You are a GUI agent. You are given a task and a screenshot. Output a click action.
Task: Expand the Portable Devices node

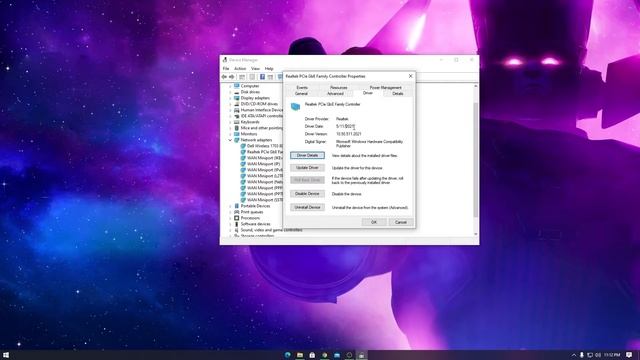tap(230, 206)
